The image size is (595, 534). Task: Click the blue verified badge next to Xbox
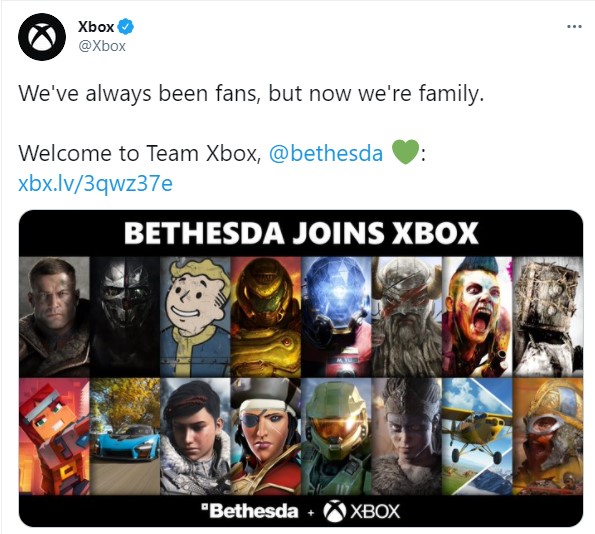[x=126, y=27]
